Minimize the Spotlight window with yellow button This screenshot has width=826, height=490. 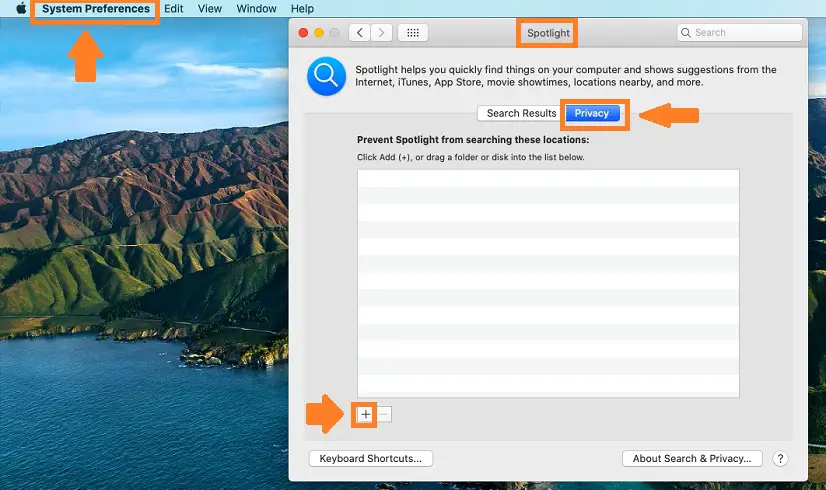pos(319,33)
